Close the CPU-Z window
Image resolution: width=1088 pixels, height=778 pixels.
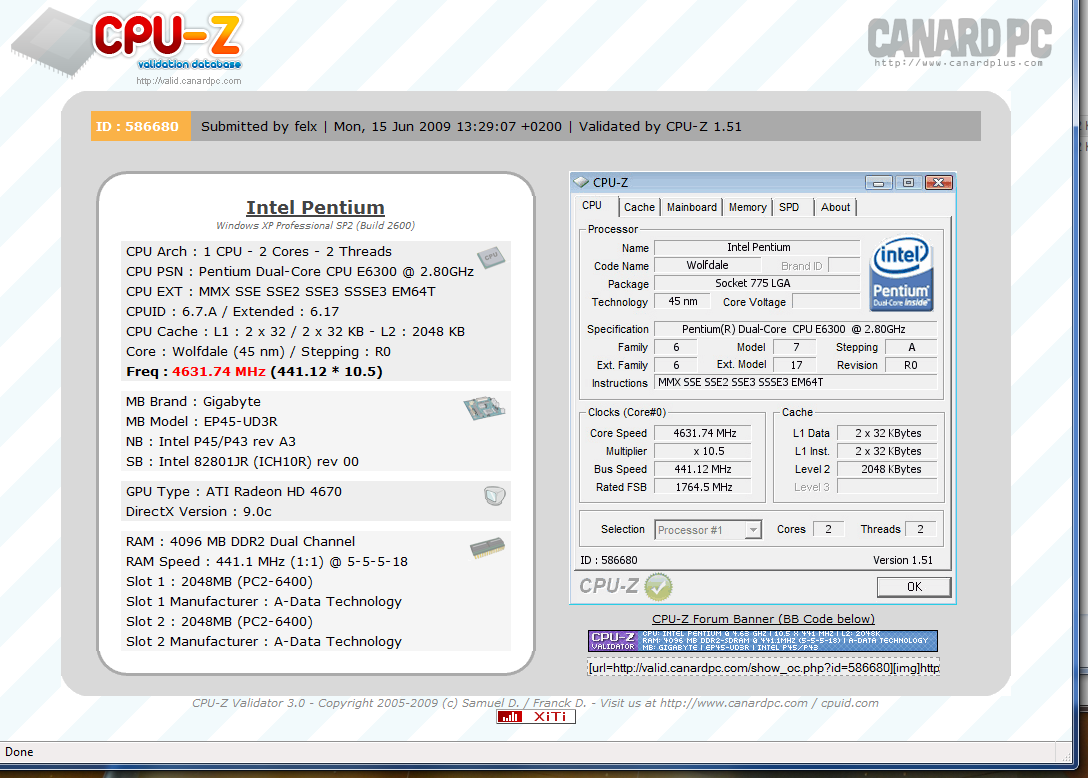tap(939, 183)
